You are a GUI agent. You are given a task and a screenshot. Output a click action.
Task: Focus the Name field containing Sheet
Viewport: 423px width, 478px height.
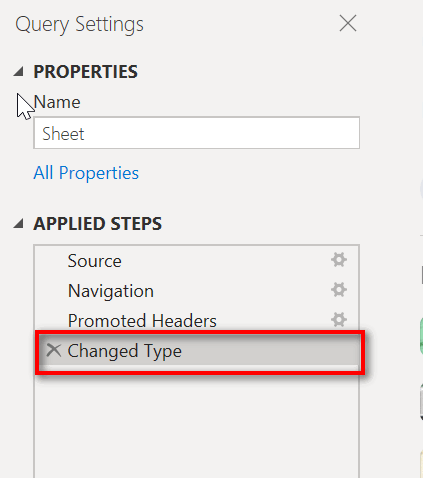point(196,133)
